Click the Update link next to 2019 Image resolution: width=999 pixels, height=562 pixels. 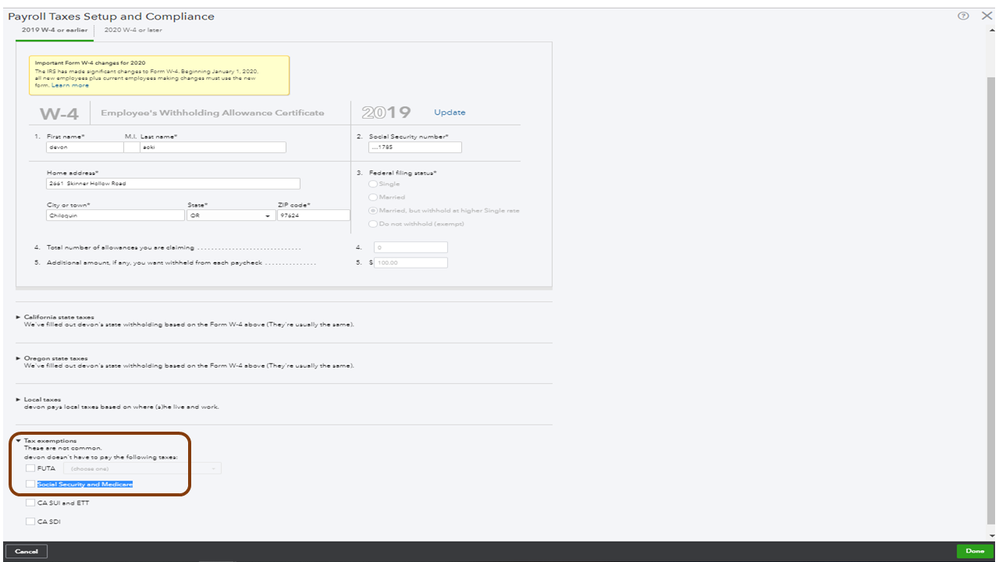pos(450,112)
